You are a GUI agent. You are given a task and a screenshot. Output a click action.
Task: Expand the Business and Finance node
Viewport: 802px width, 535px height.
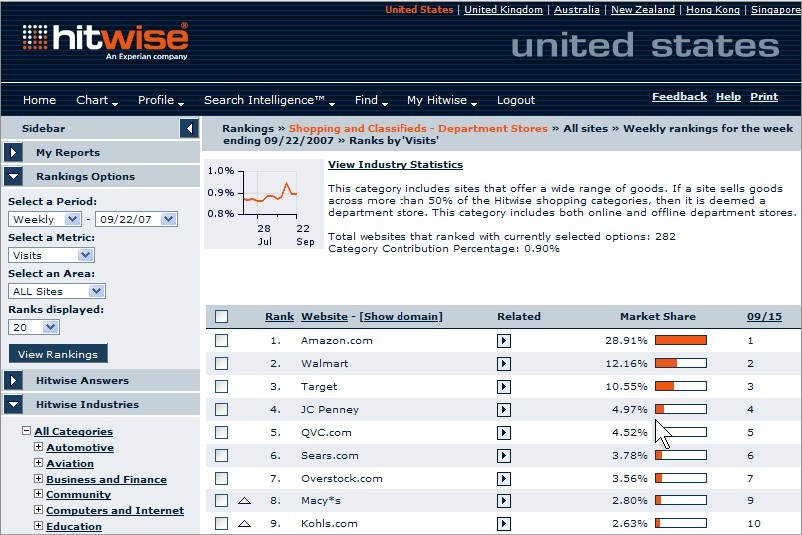click(38, 479)
